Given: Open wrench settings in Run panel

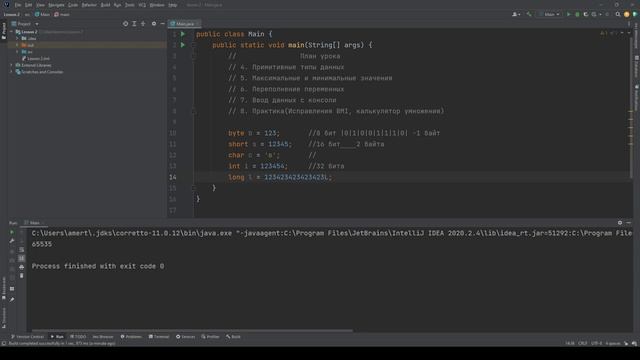Looking at the screenshot, I should [x=12, y=241].
